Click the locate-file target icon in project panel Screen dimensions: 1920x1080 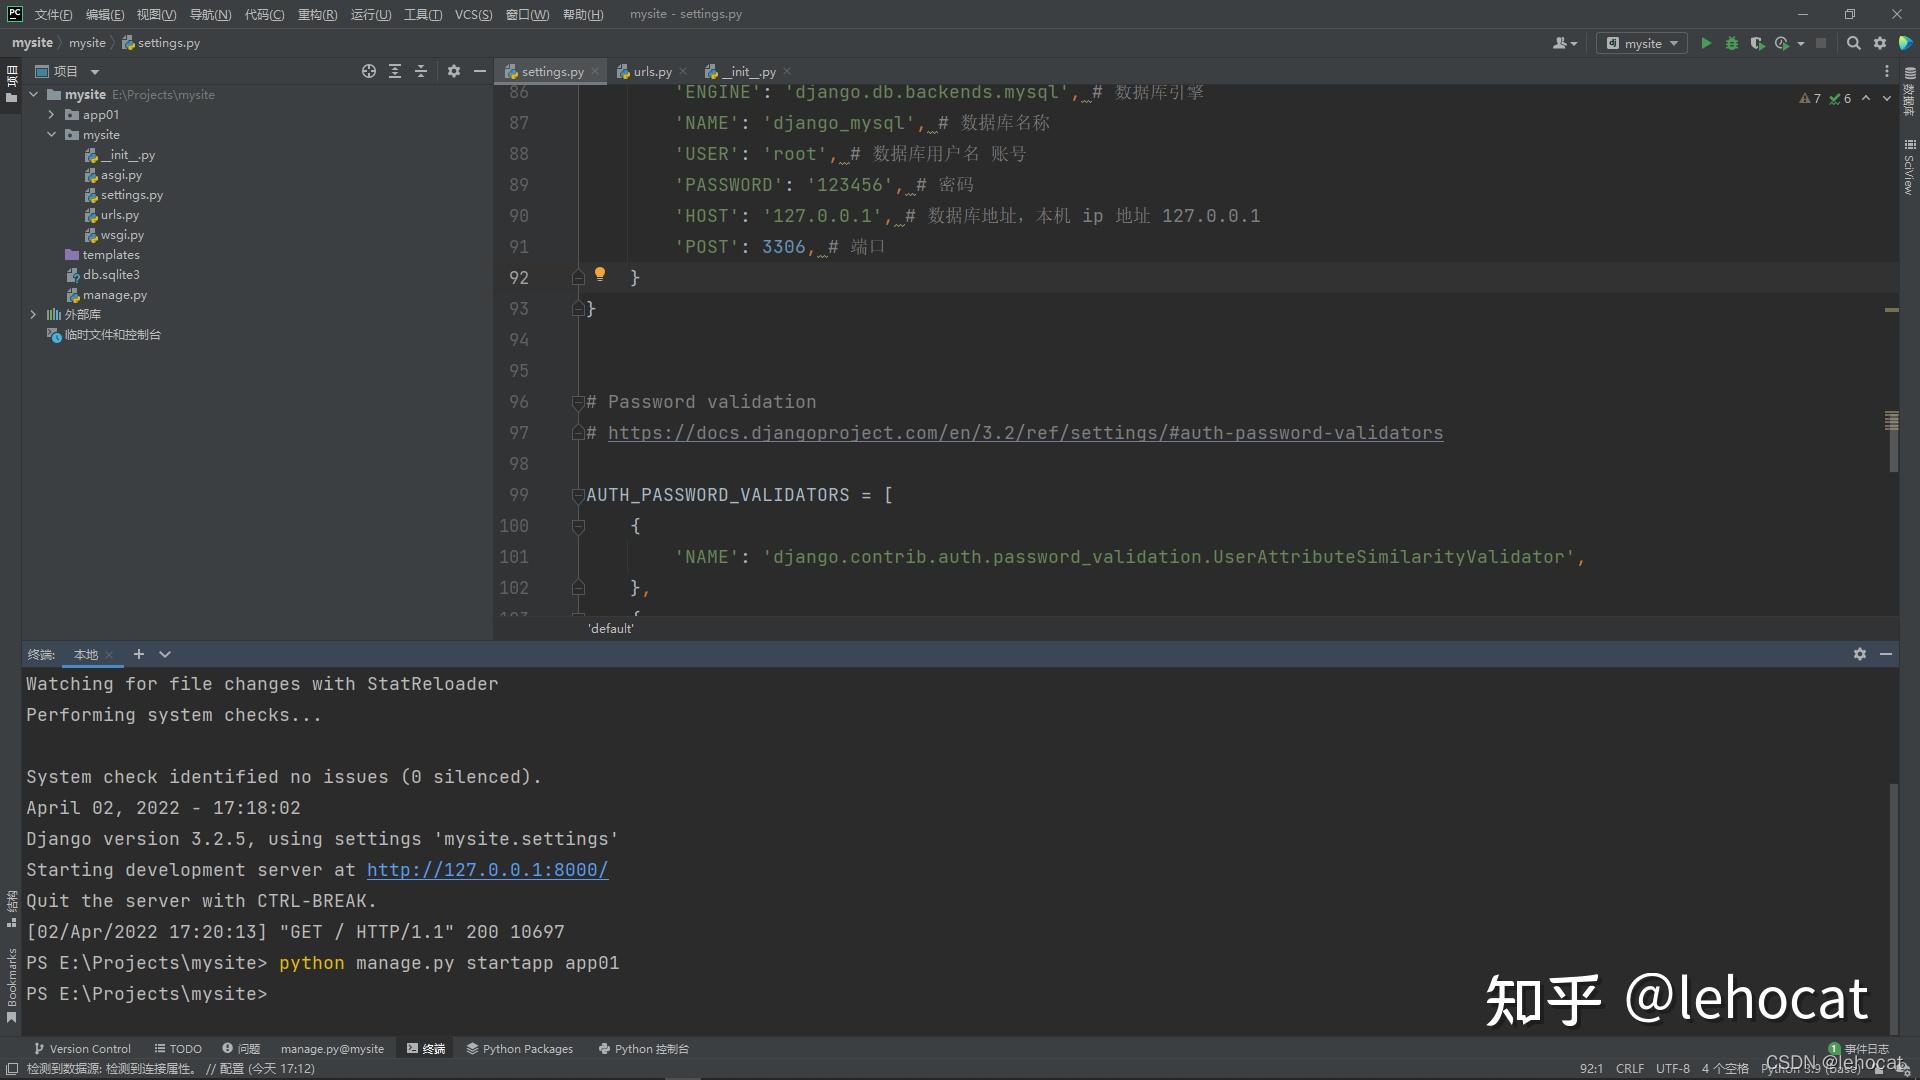click(369, 71)
